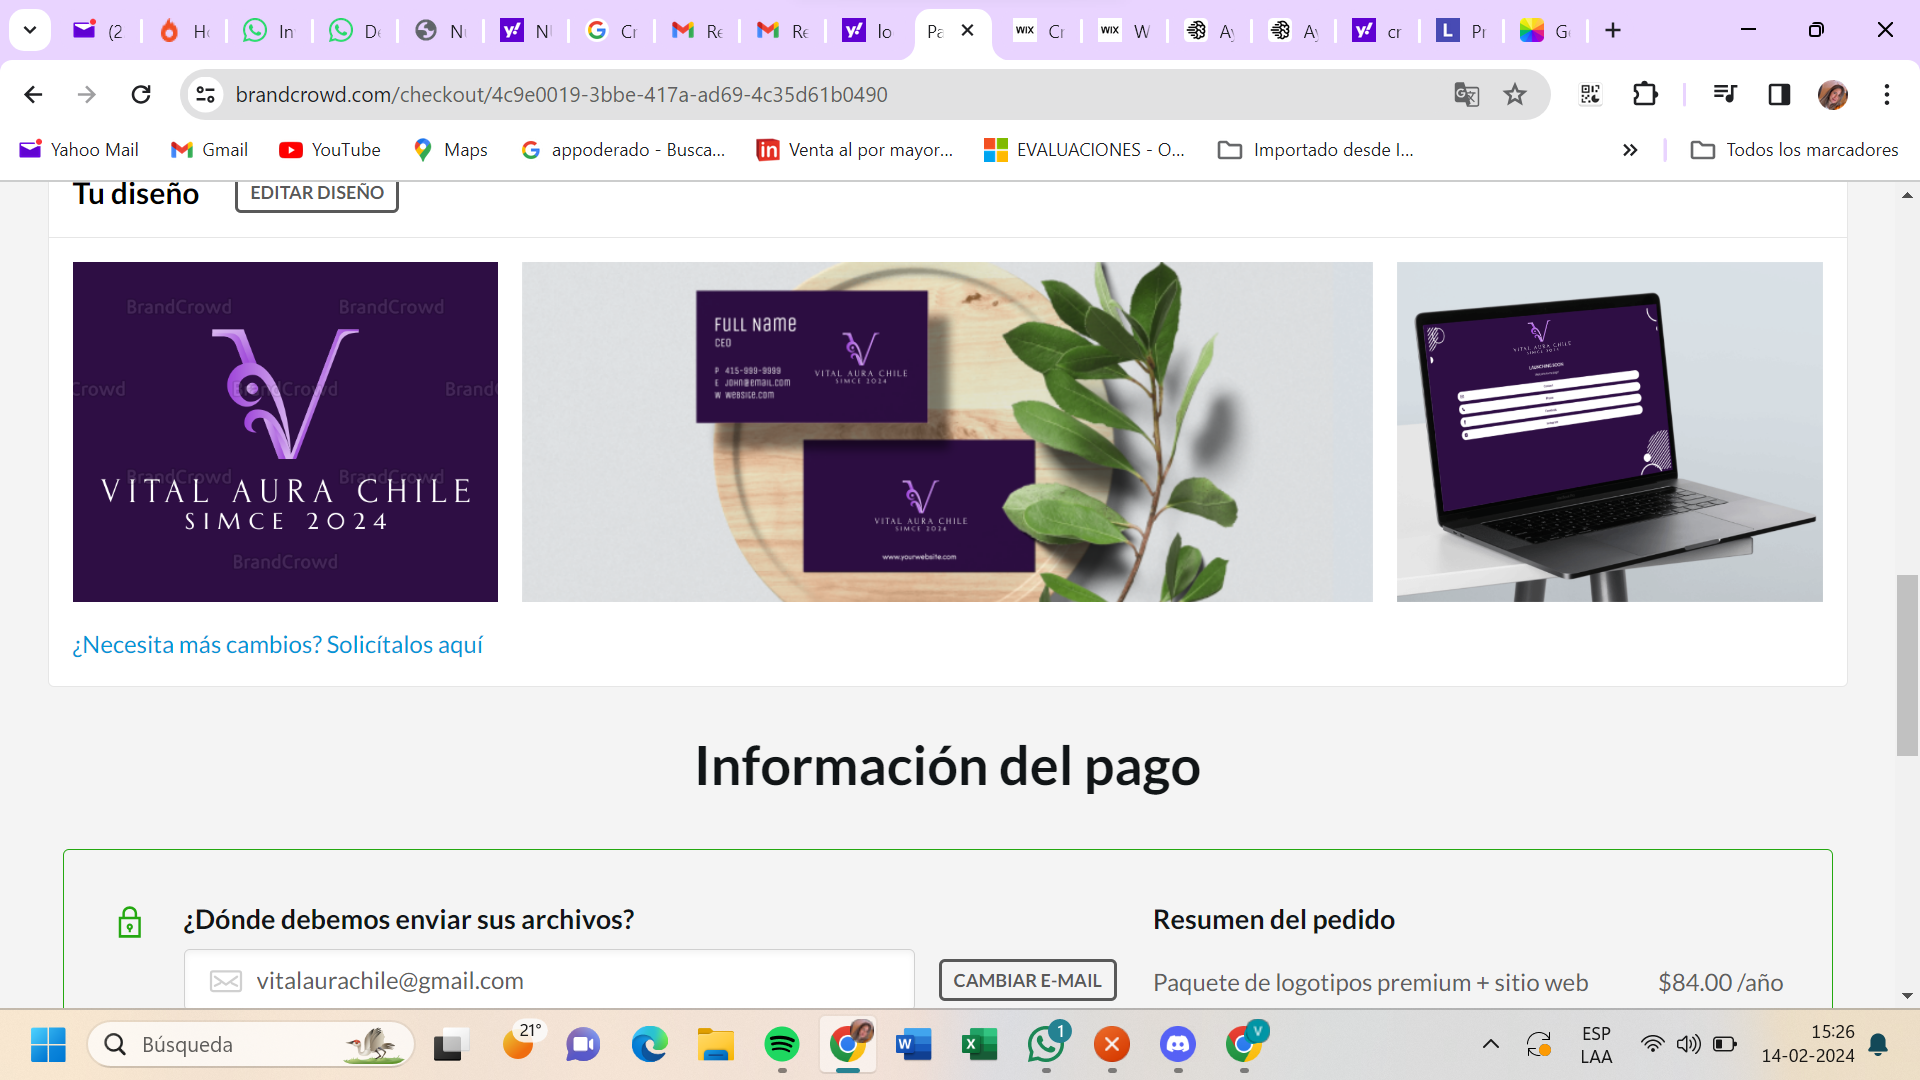The width and height of the screenshot is (1920, 1080).
Task: Open Spotify from the taskbar
Action: point(781,1045)
